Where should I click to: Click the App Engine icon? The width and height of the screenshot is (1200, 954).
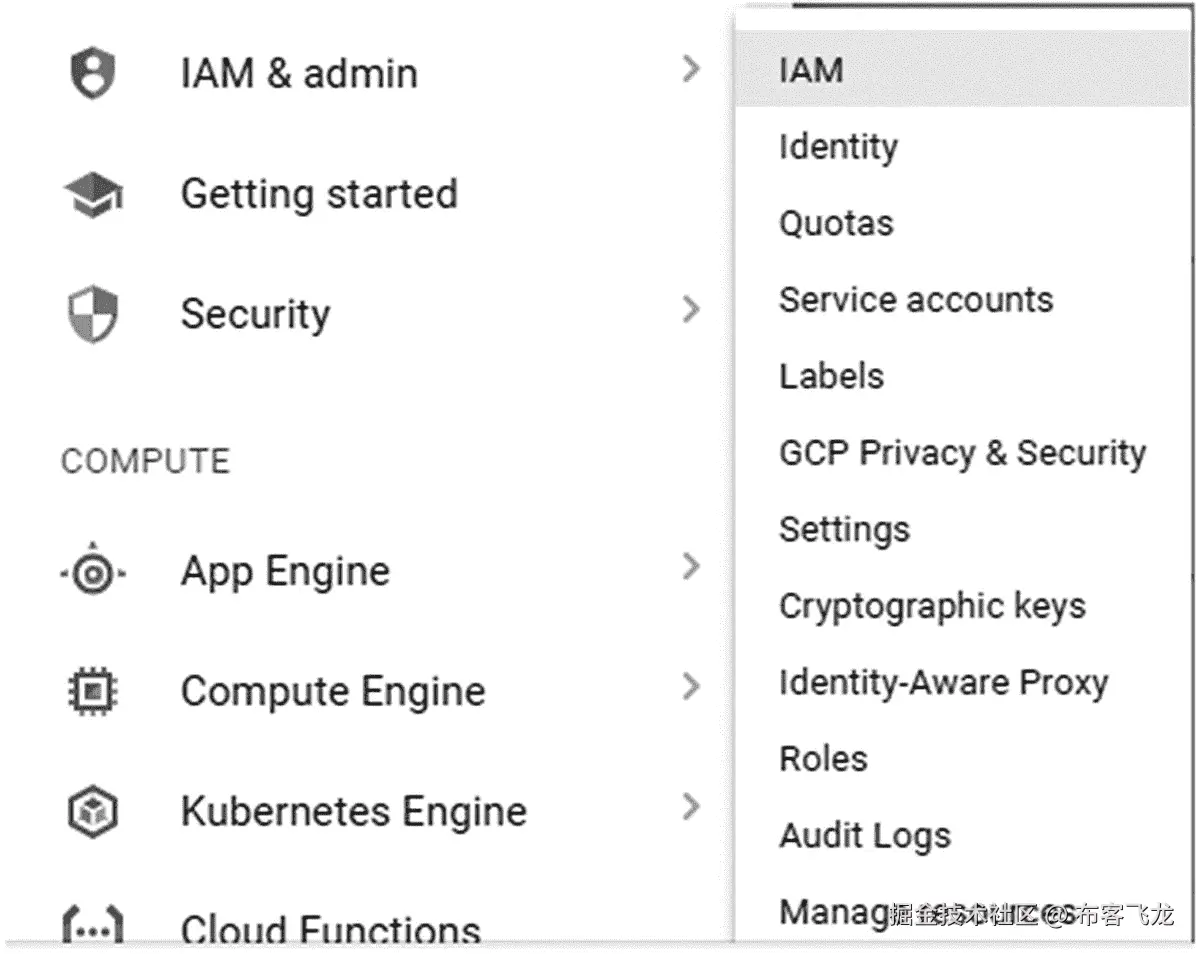pyautogui.click(x=92, y=573)
